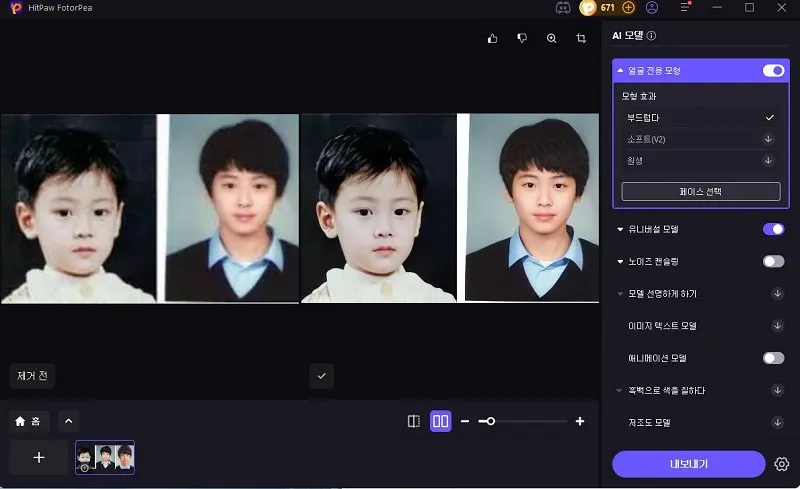Expand the 모델 선명하게 하기 section
The width and height of the screenshot is (800, 489).
(620, 294)
